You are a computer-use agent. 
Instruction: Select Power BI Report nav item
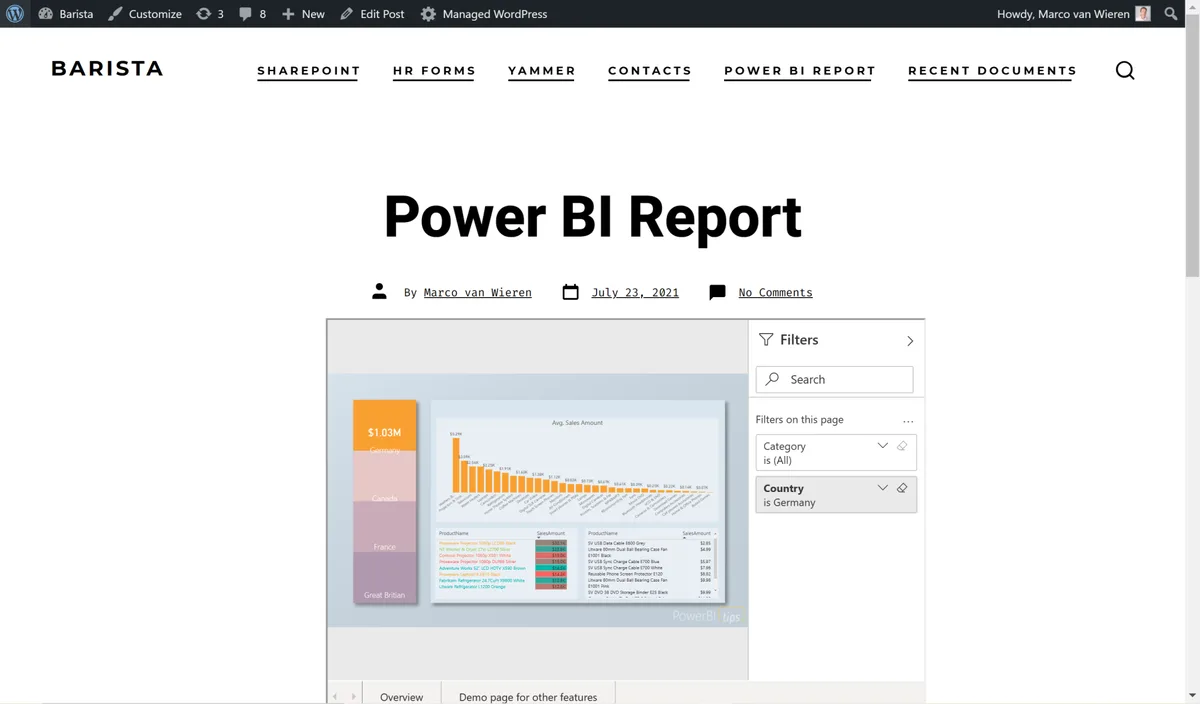[x=800, y=71]
